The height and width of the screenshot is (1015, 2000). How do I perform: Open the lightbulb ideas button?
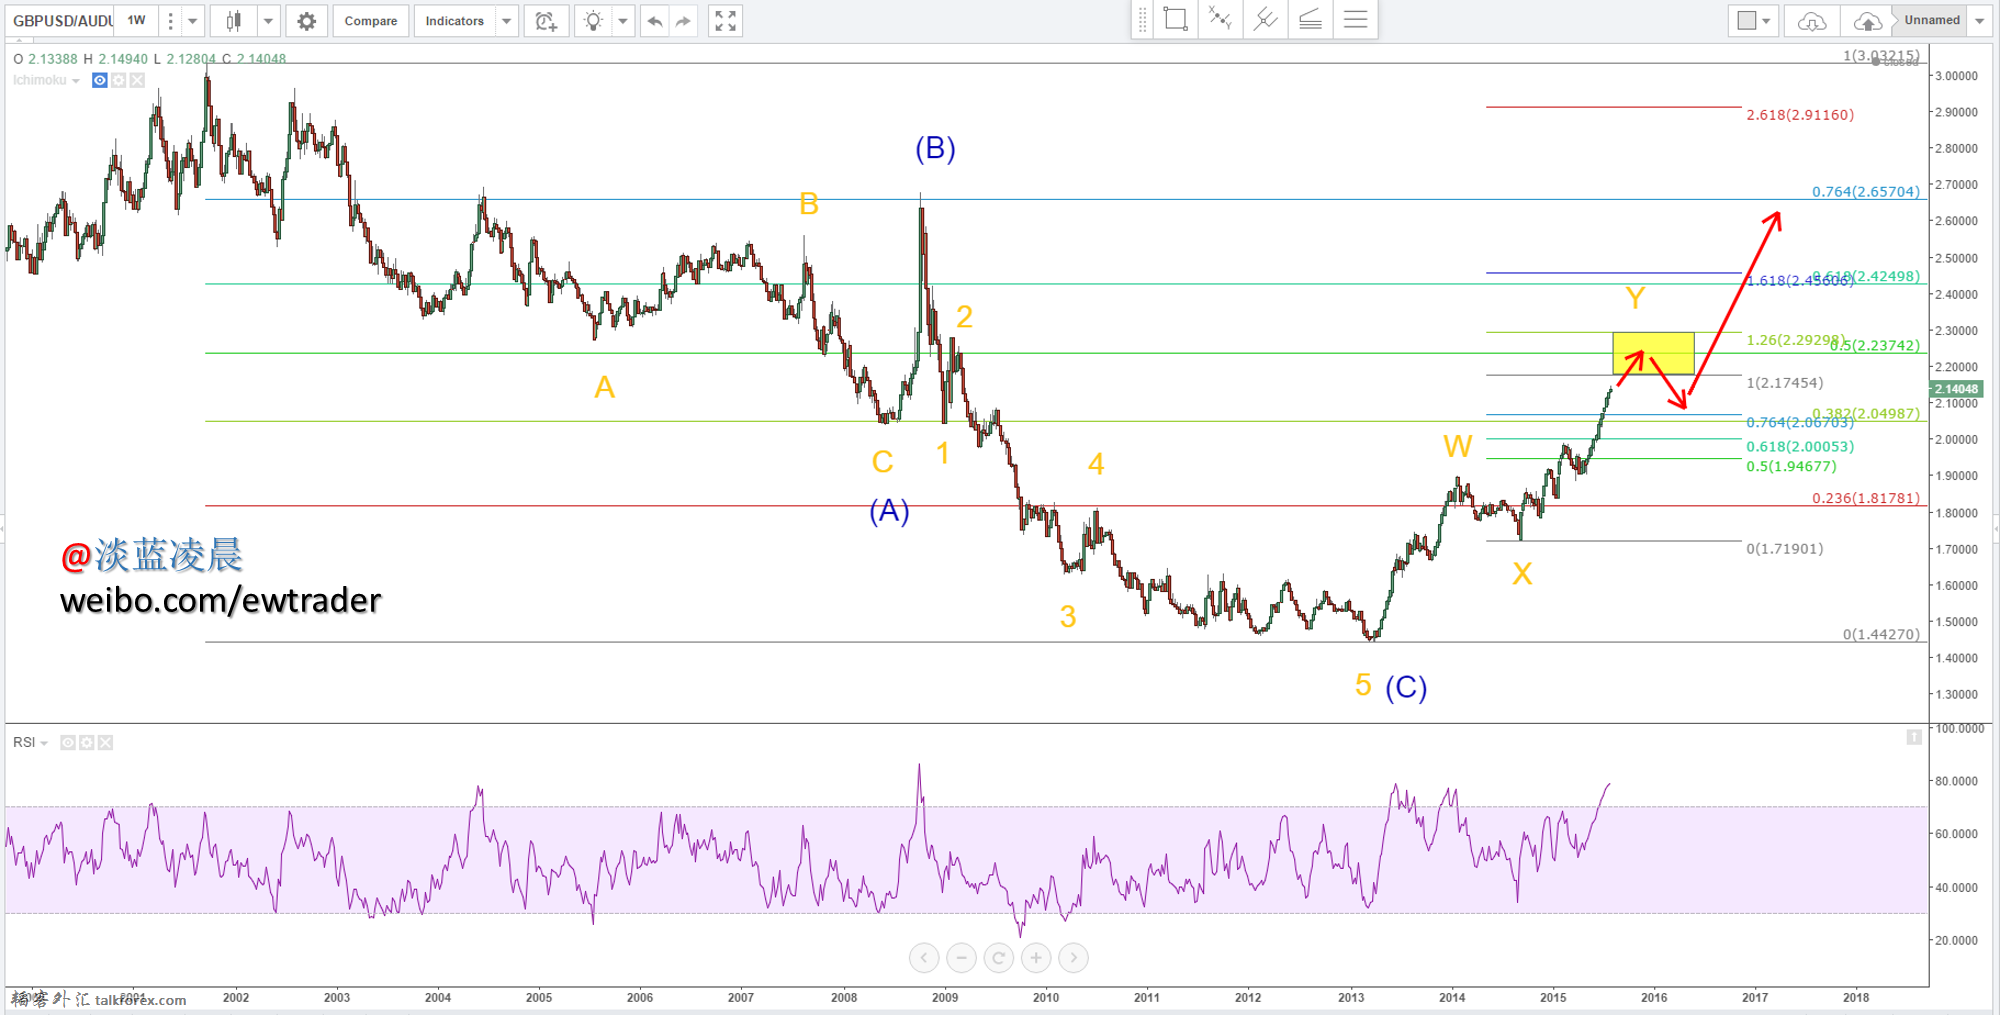(593, 21)
